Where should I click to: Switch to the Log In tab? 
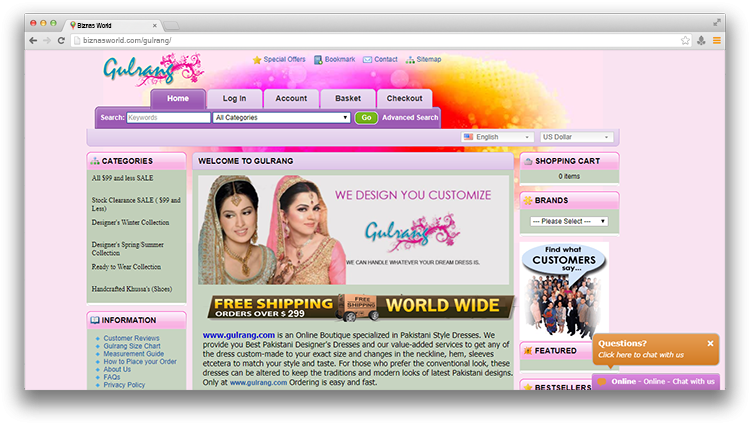tap(234, 99)
